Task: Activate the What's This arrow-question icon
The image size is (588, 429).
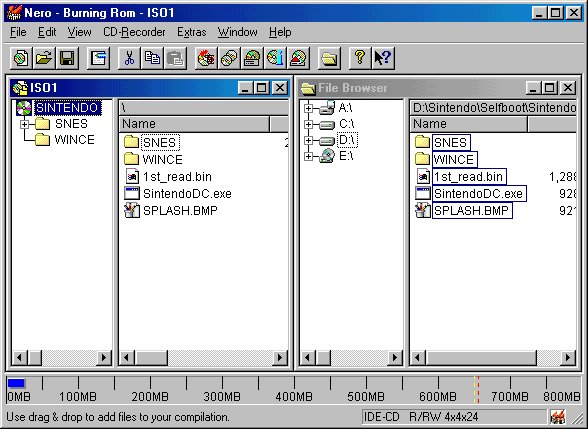Action: tap(383, 58)
